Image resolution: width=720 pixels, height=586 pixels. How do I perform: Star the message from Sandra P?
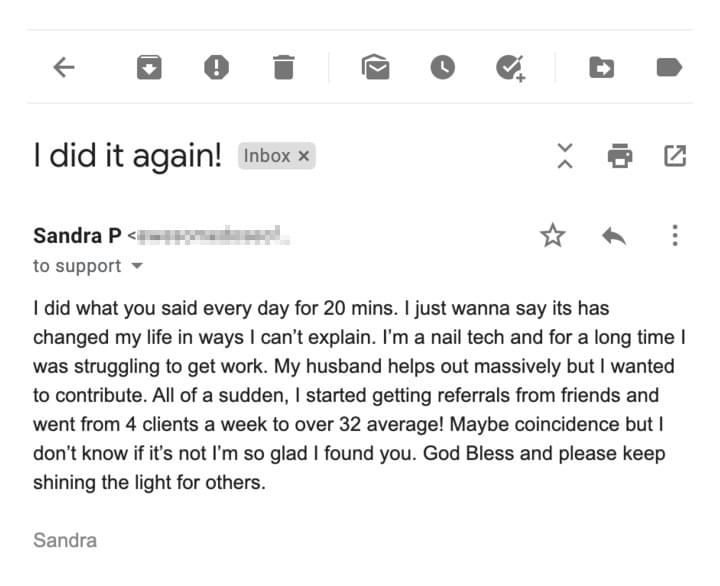click(x=553, y=236)
